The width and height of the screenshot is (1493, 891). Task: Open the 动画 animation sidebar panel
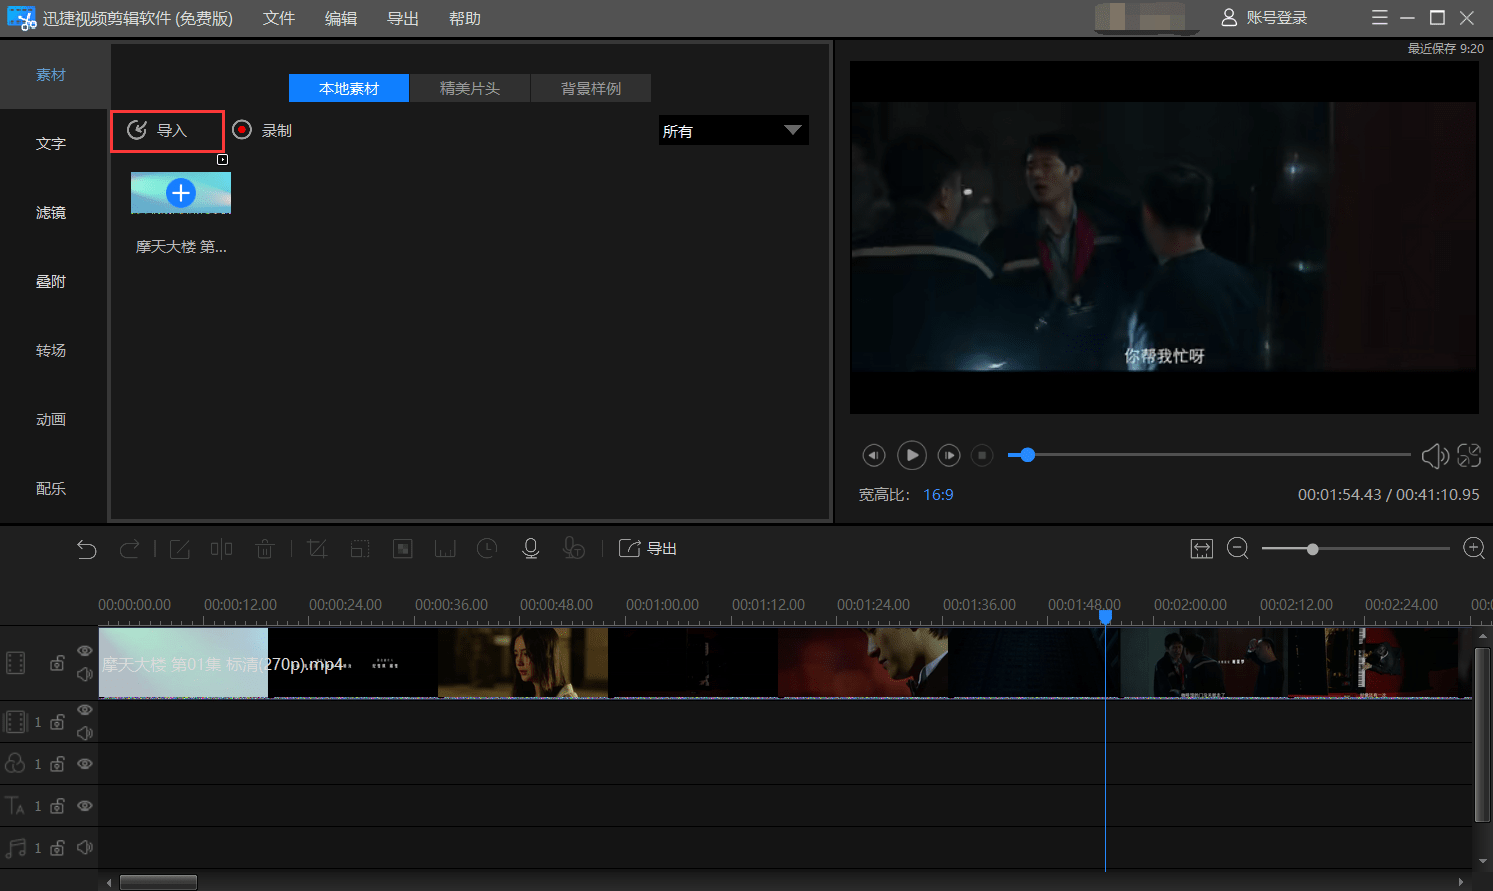tap(51, 420)
